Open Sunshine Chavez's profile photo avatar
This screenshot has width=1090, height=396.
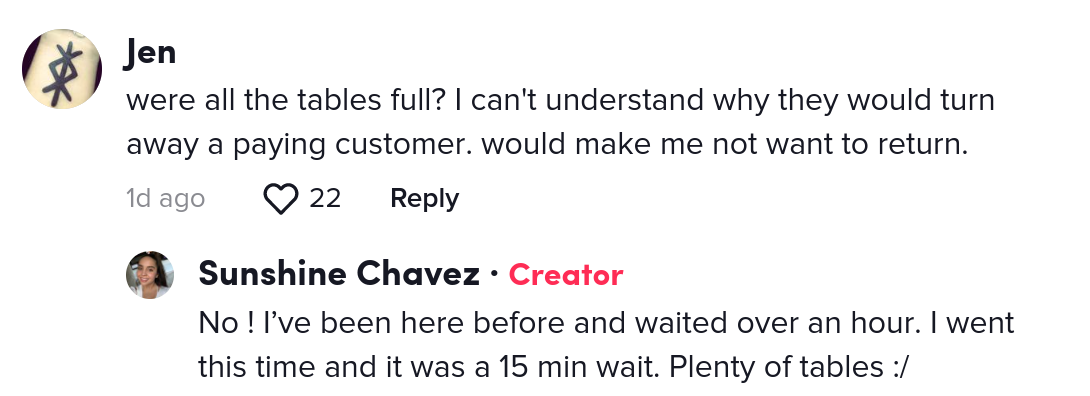coord(149,275)
